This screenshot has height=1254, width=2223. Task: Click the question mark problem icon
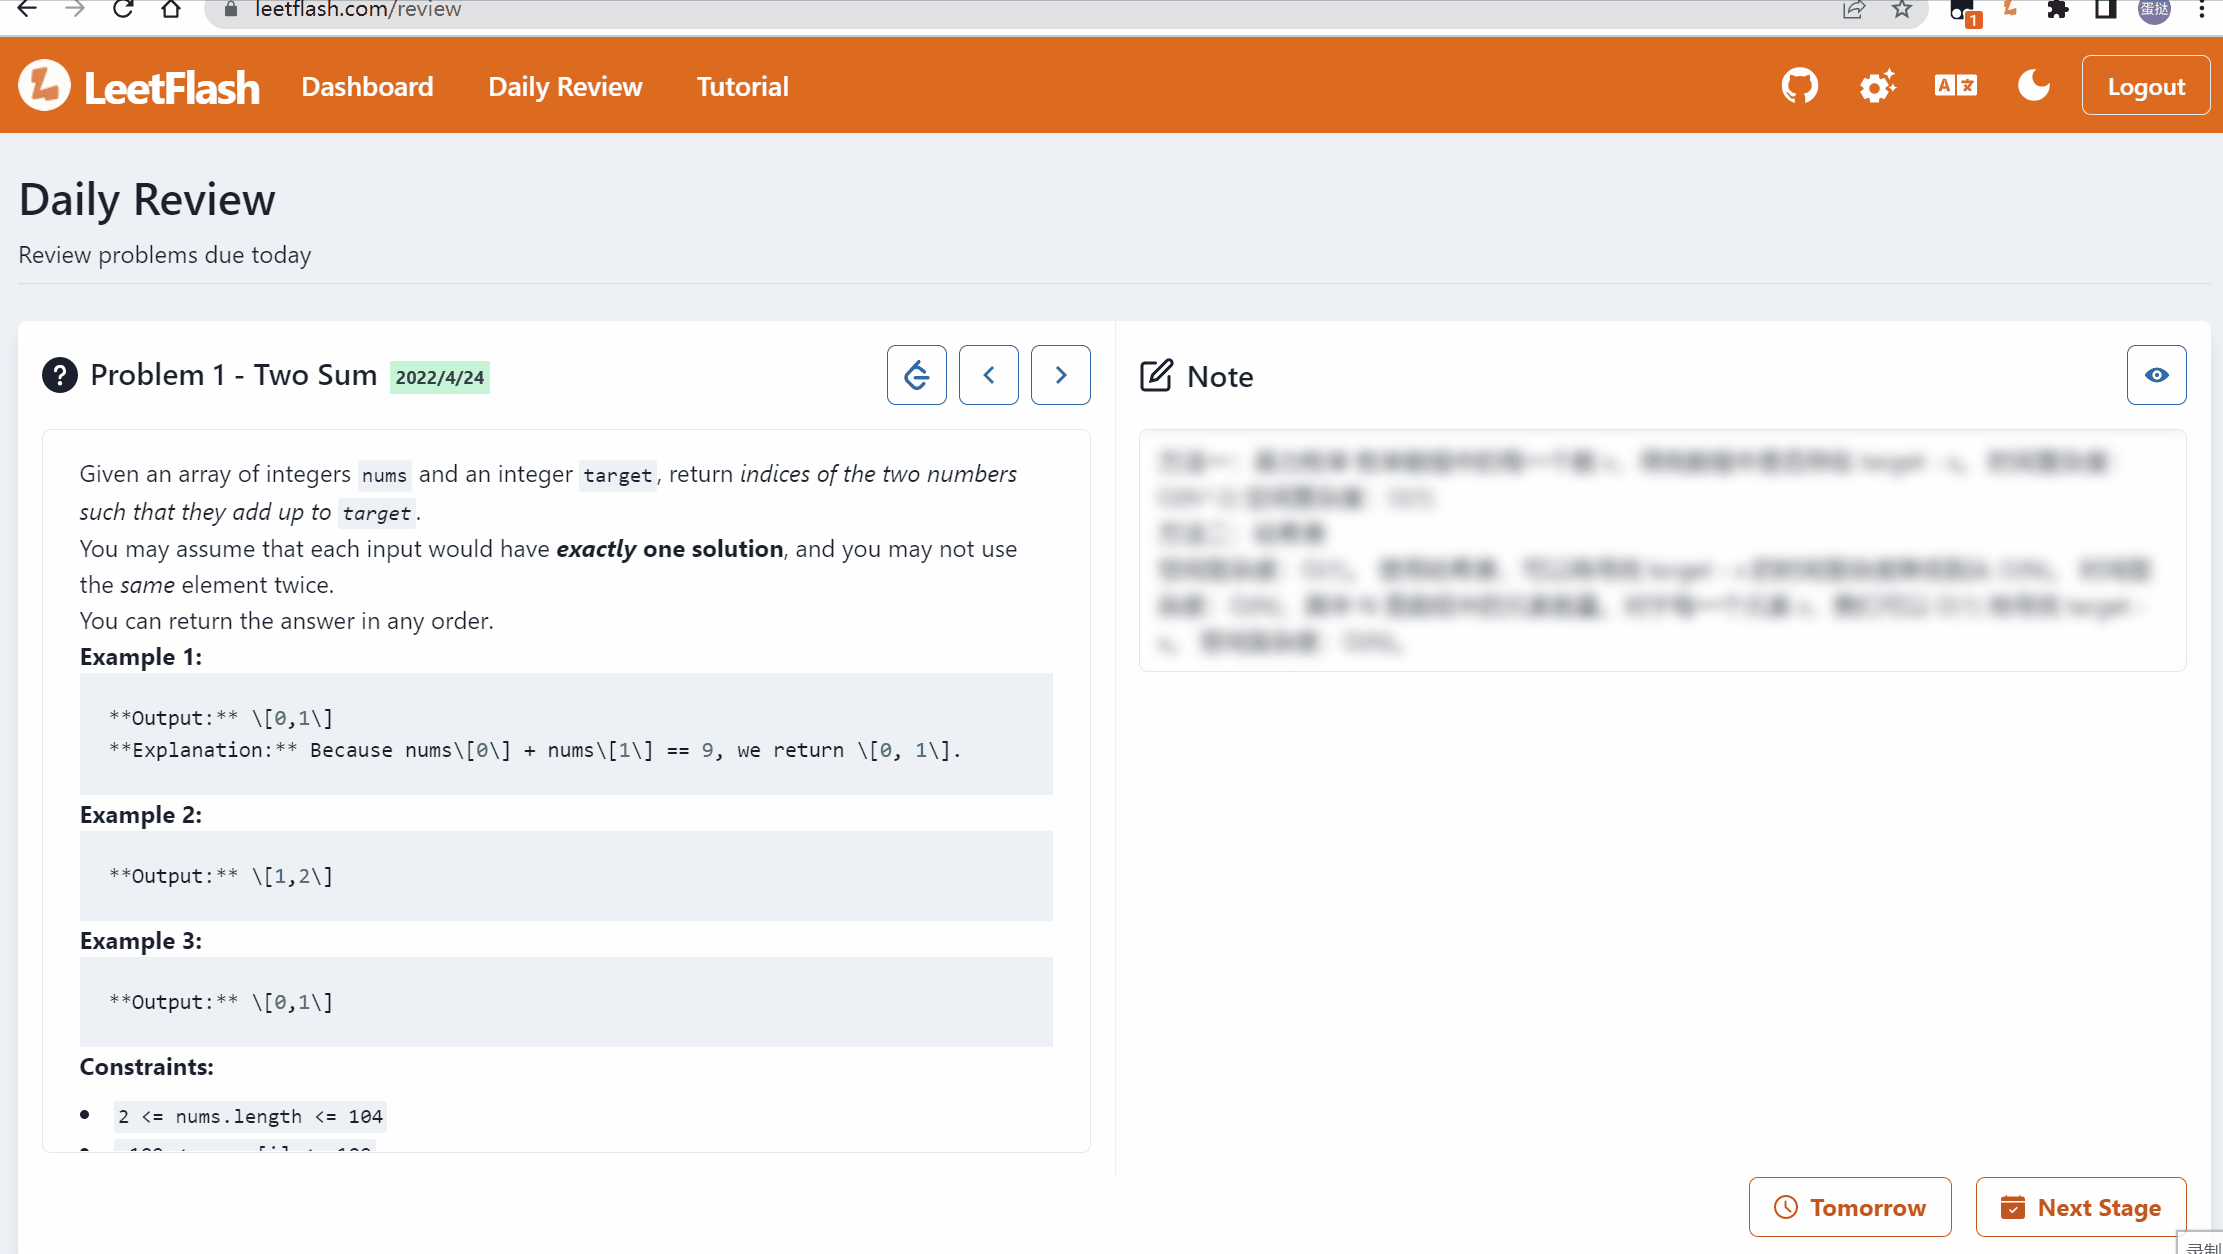(60, 375)
